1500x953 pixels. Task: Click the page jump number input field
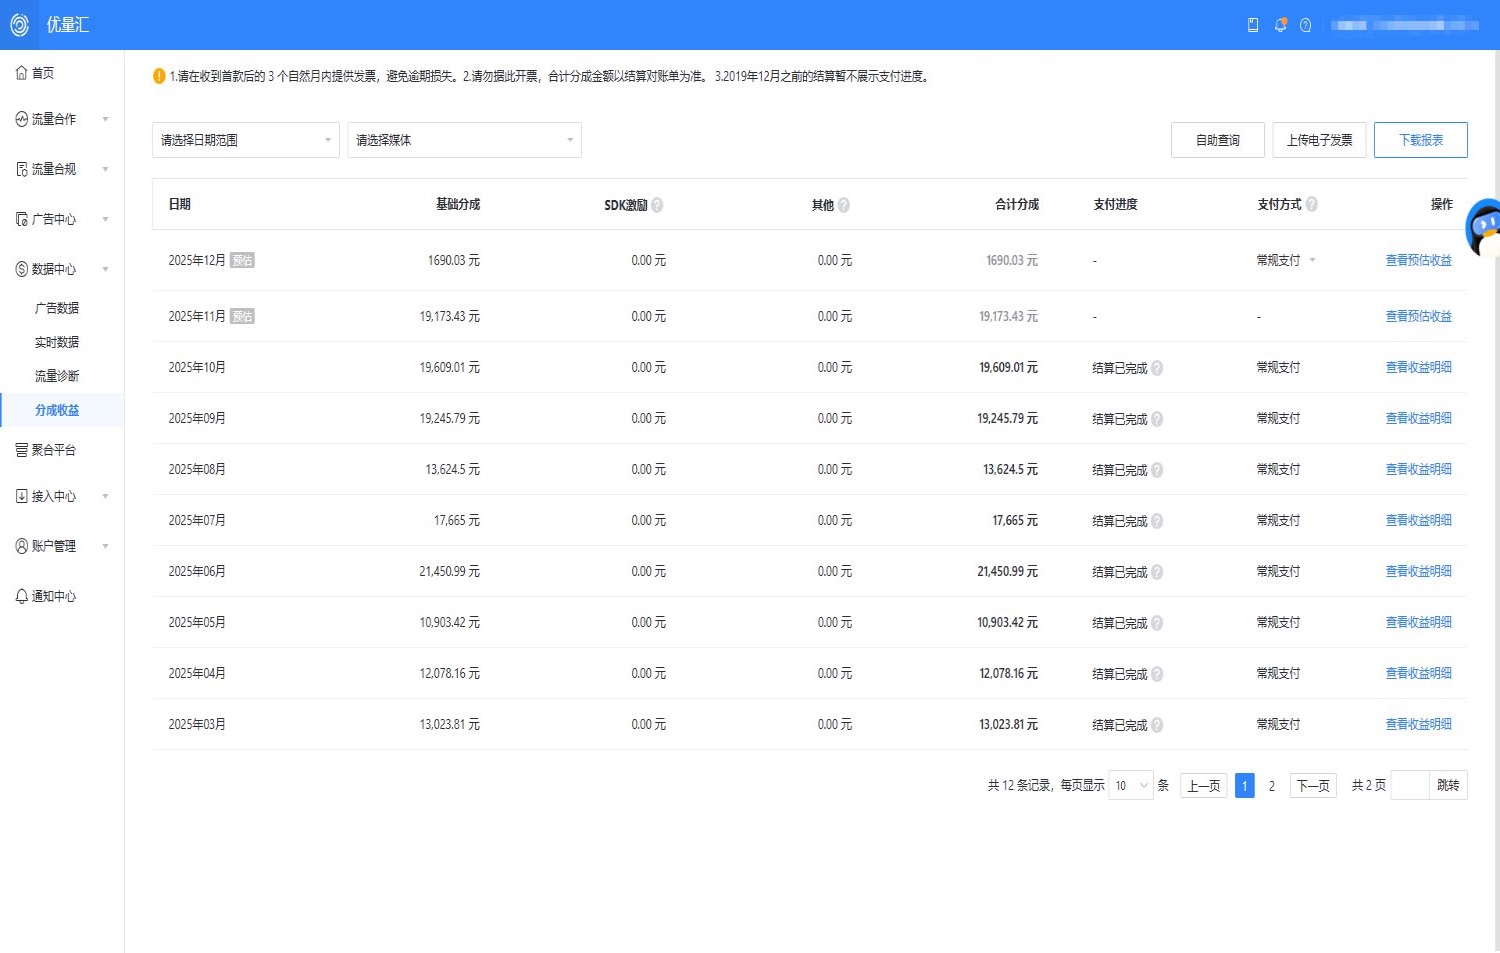tap(1409, 786)
